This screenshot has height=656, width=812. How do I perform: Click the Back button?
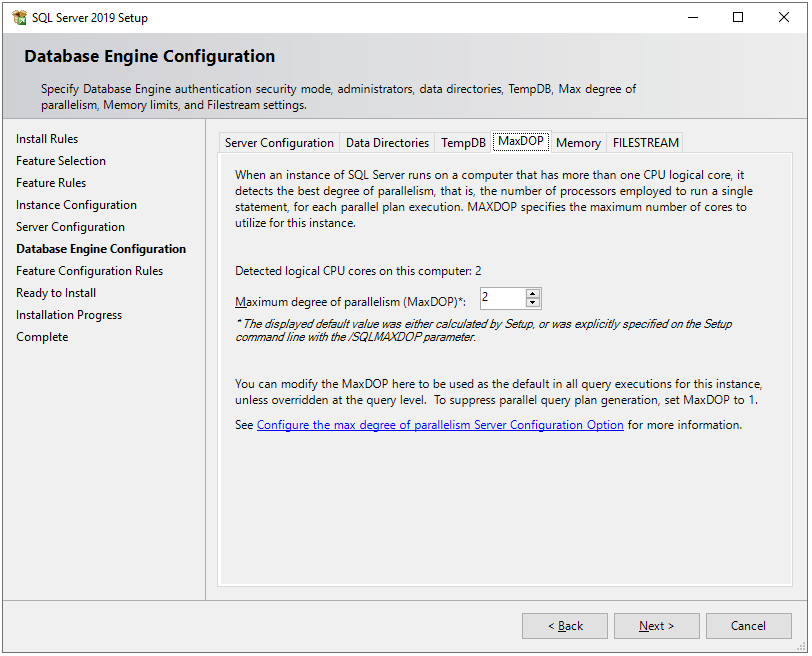click(565, 626)
